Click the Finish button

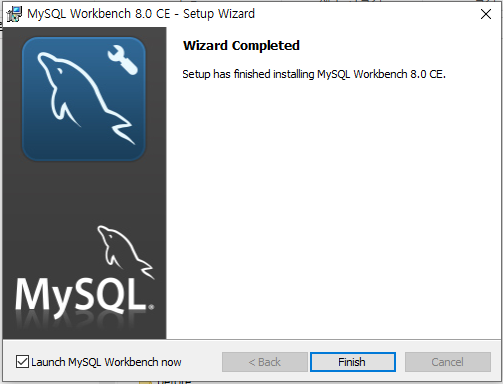[x=353, y=362]
